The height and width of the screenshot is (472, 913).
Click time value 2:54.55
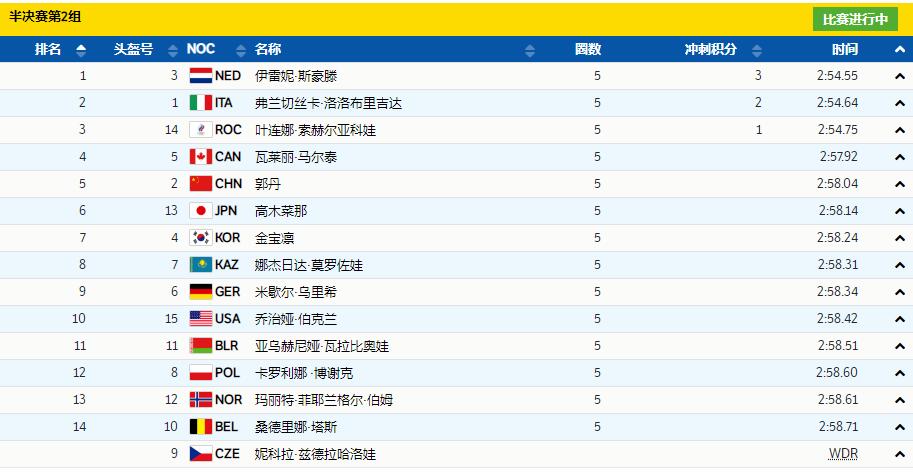(x=837, y=76)
